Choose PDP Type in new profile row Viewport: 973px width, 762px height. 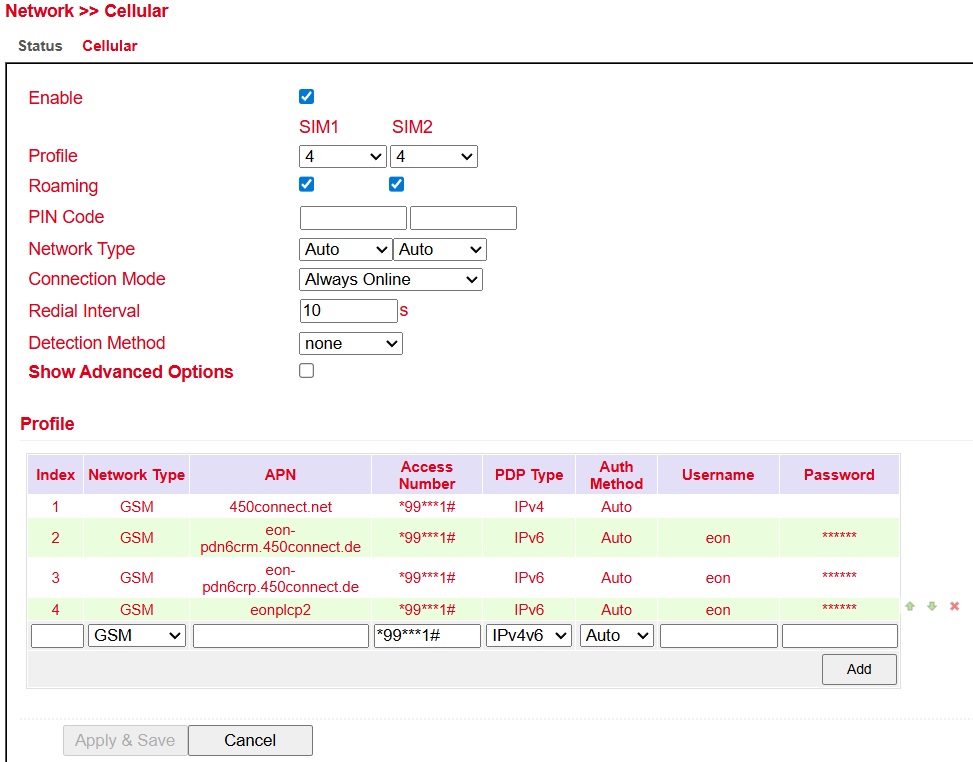click(528, 636)
